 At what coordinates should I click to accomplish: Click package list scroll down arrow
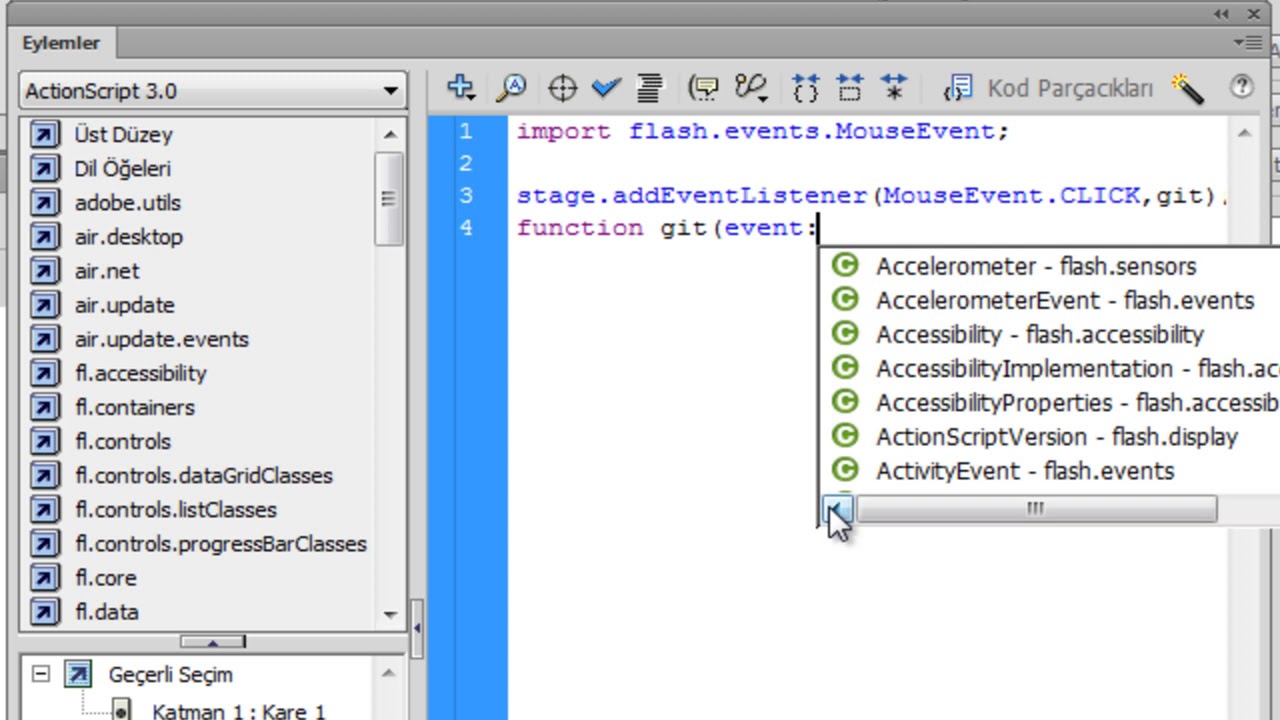(390, 615)
